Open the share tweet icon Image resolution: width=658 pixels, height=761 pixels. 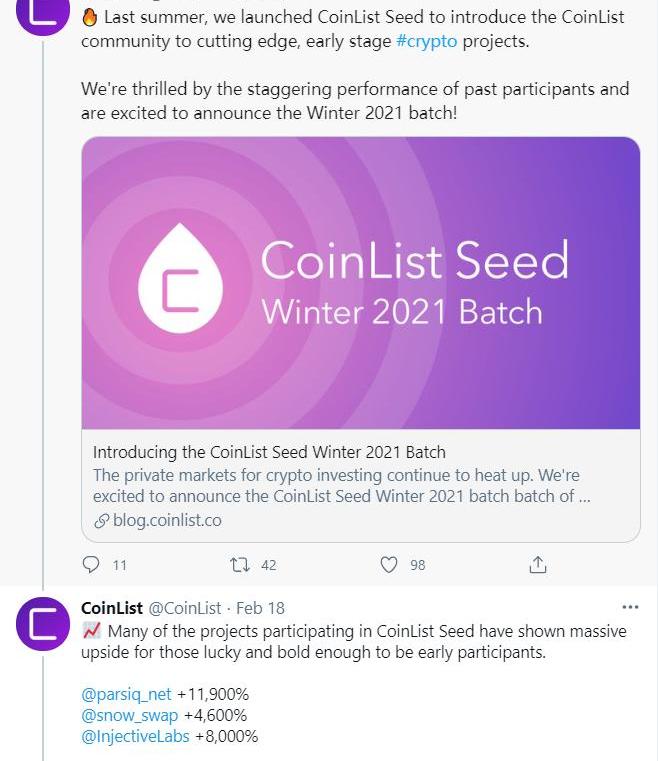538,565
